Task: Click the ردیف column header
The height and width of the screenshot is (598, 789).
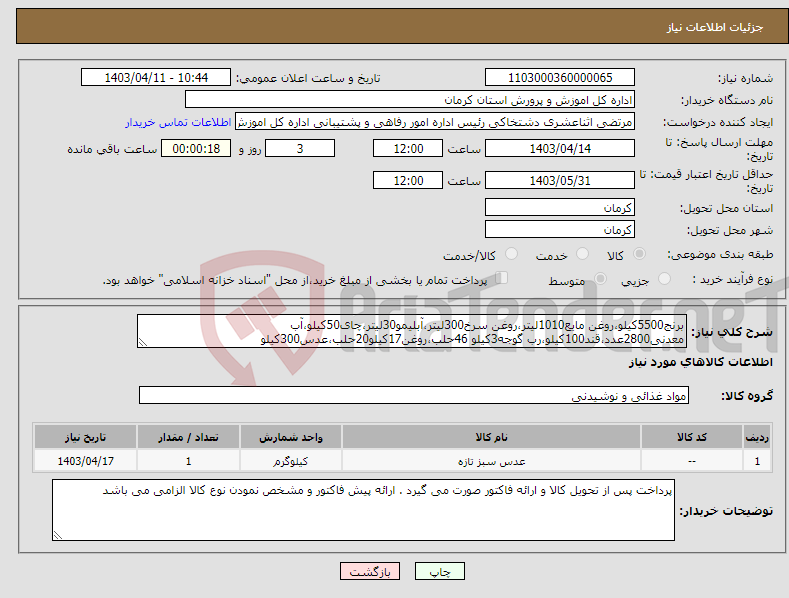Action: coord(757,437)
